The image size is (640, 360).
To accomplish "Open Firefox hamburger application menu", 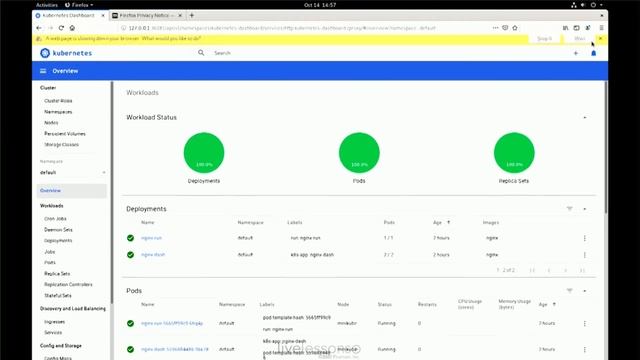I will [601, 28].
